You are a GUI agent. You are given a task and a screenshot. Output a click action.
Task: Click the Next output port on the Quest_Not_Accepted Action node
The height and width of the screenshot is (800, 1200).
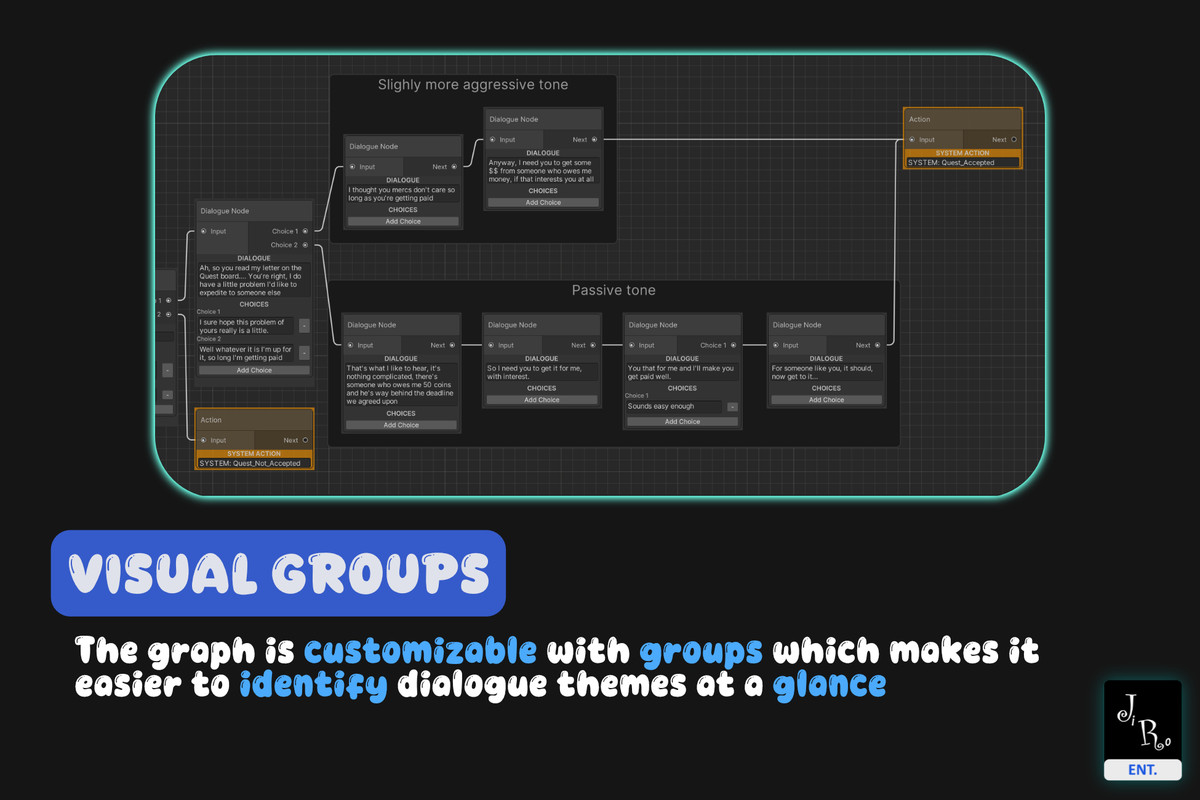[305, 440]
